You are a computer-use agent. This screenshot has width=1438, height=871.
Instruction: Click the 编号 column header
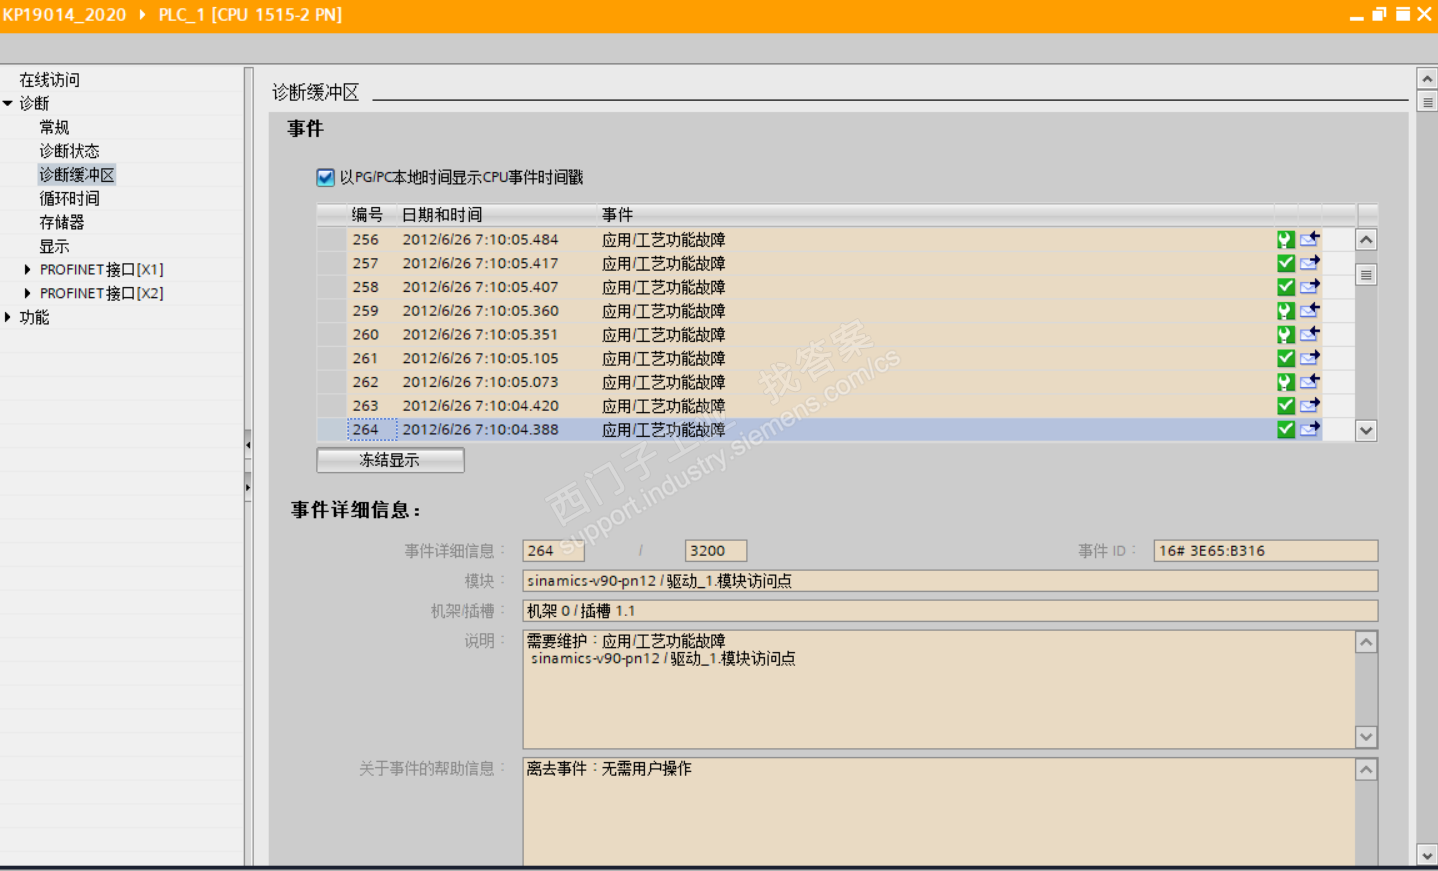[367, 215]
